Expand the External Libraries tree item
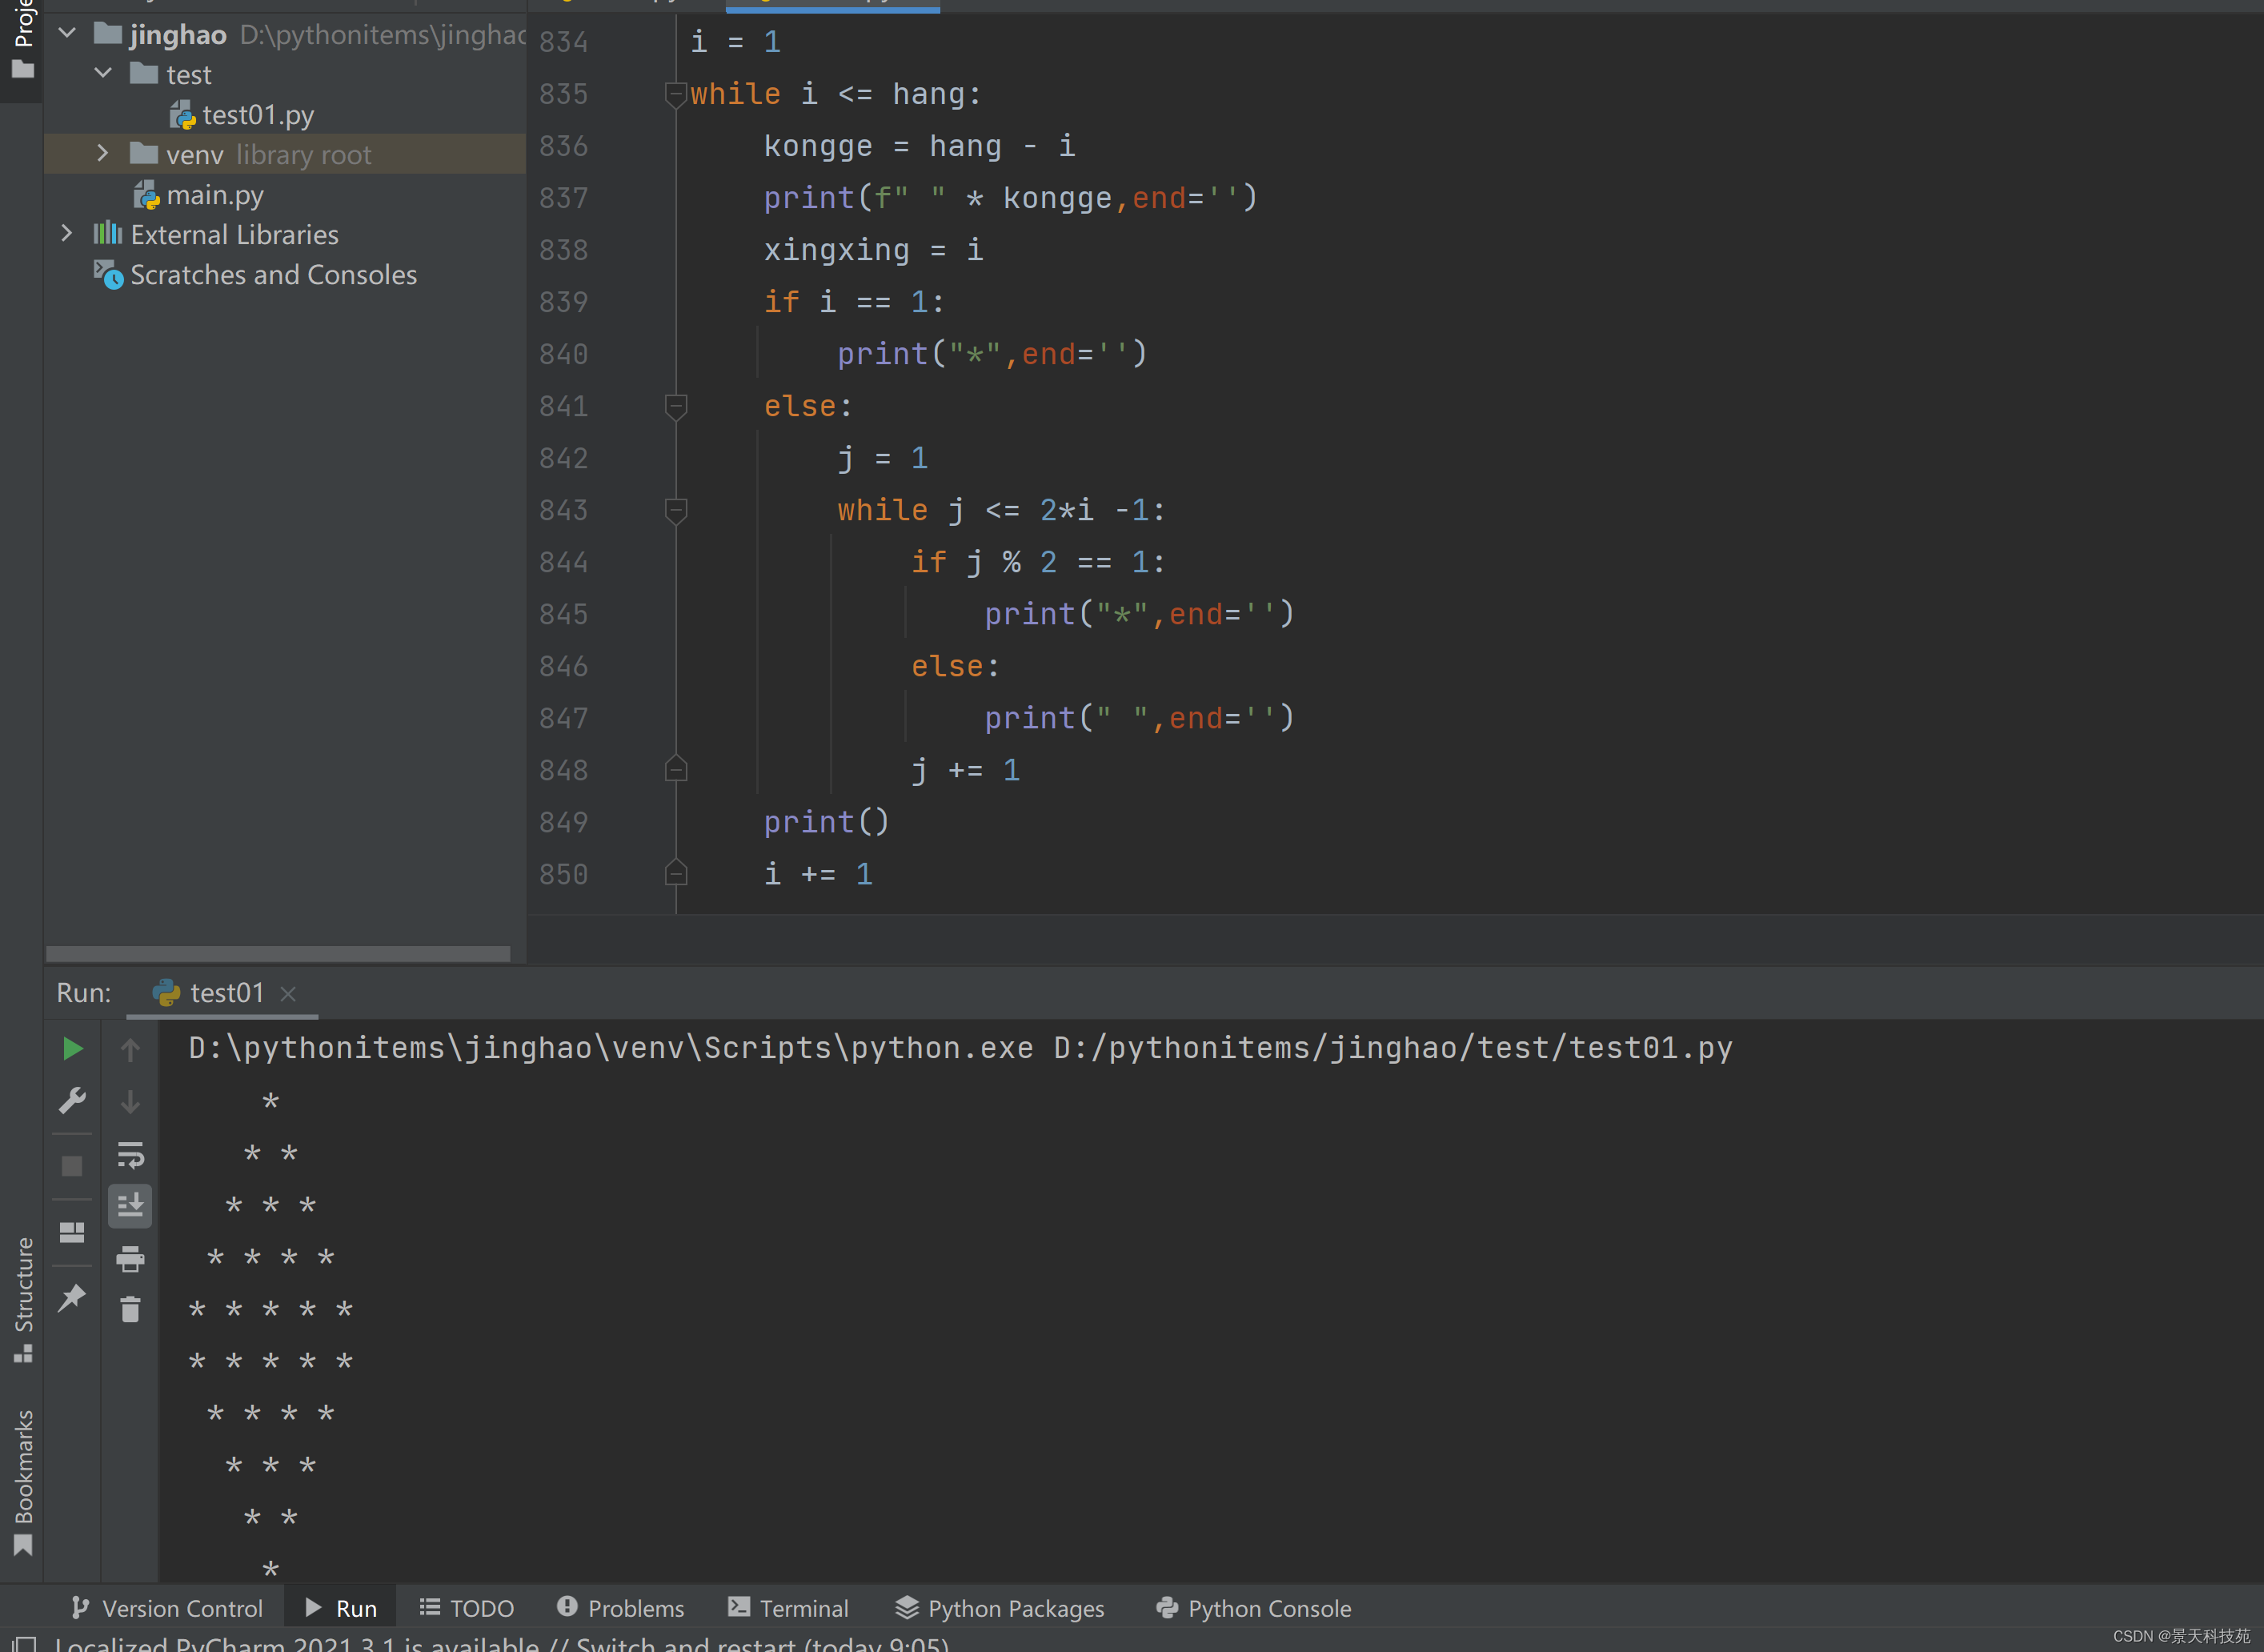The image size is (2264, 1652). tap(65, 232)
